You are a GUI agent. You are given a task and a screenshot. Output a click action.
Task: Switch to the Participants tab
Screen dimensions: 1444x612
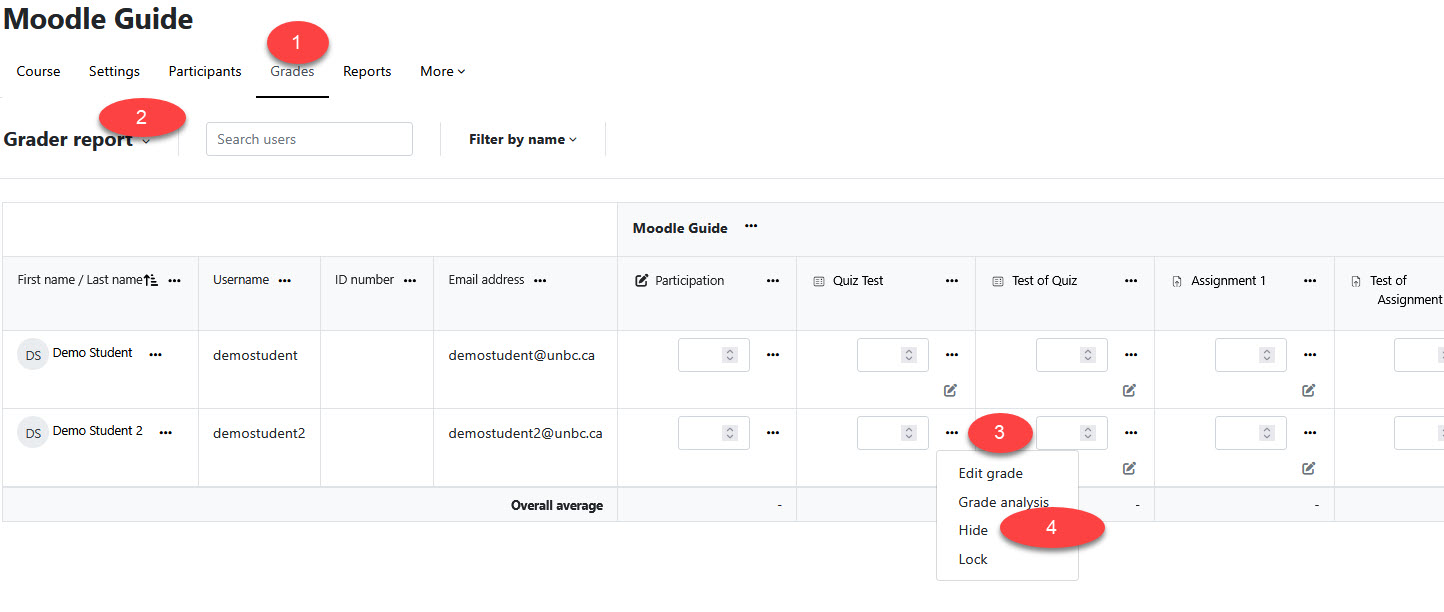(205, 72)
